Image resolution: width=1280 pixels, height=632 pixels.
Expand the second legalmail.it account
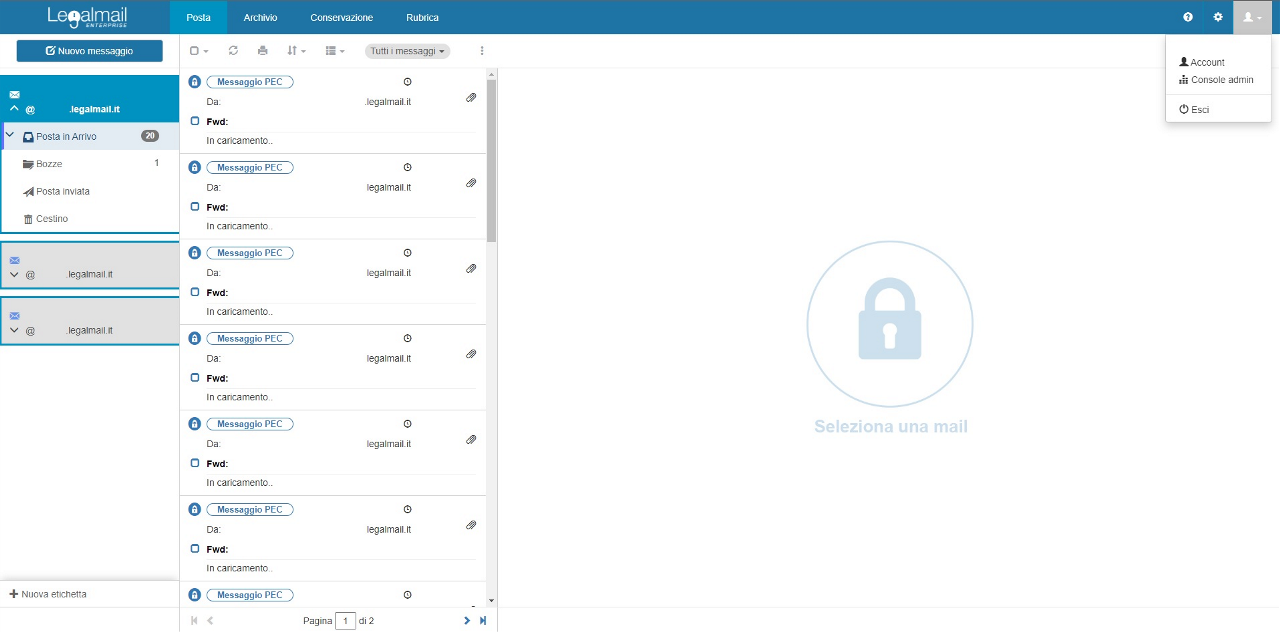point(14,274)
